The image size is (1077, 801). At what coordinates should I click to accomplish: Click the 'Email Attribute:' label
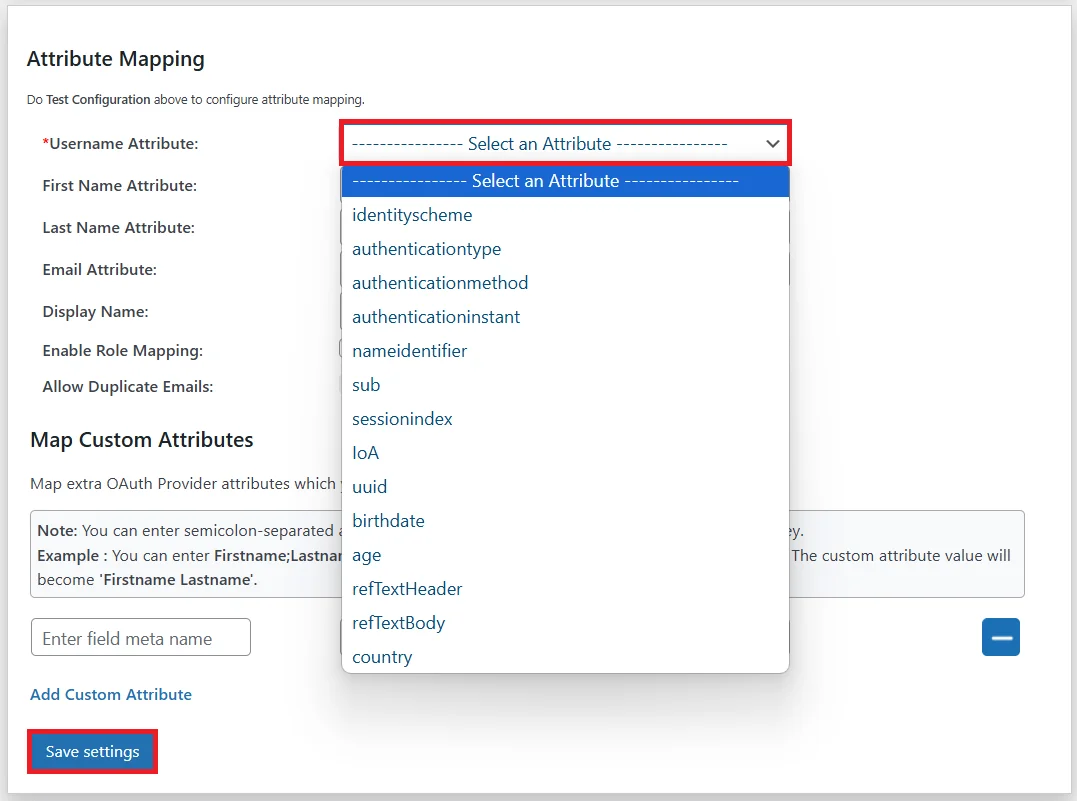coord(100,269)
